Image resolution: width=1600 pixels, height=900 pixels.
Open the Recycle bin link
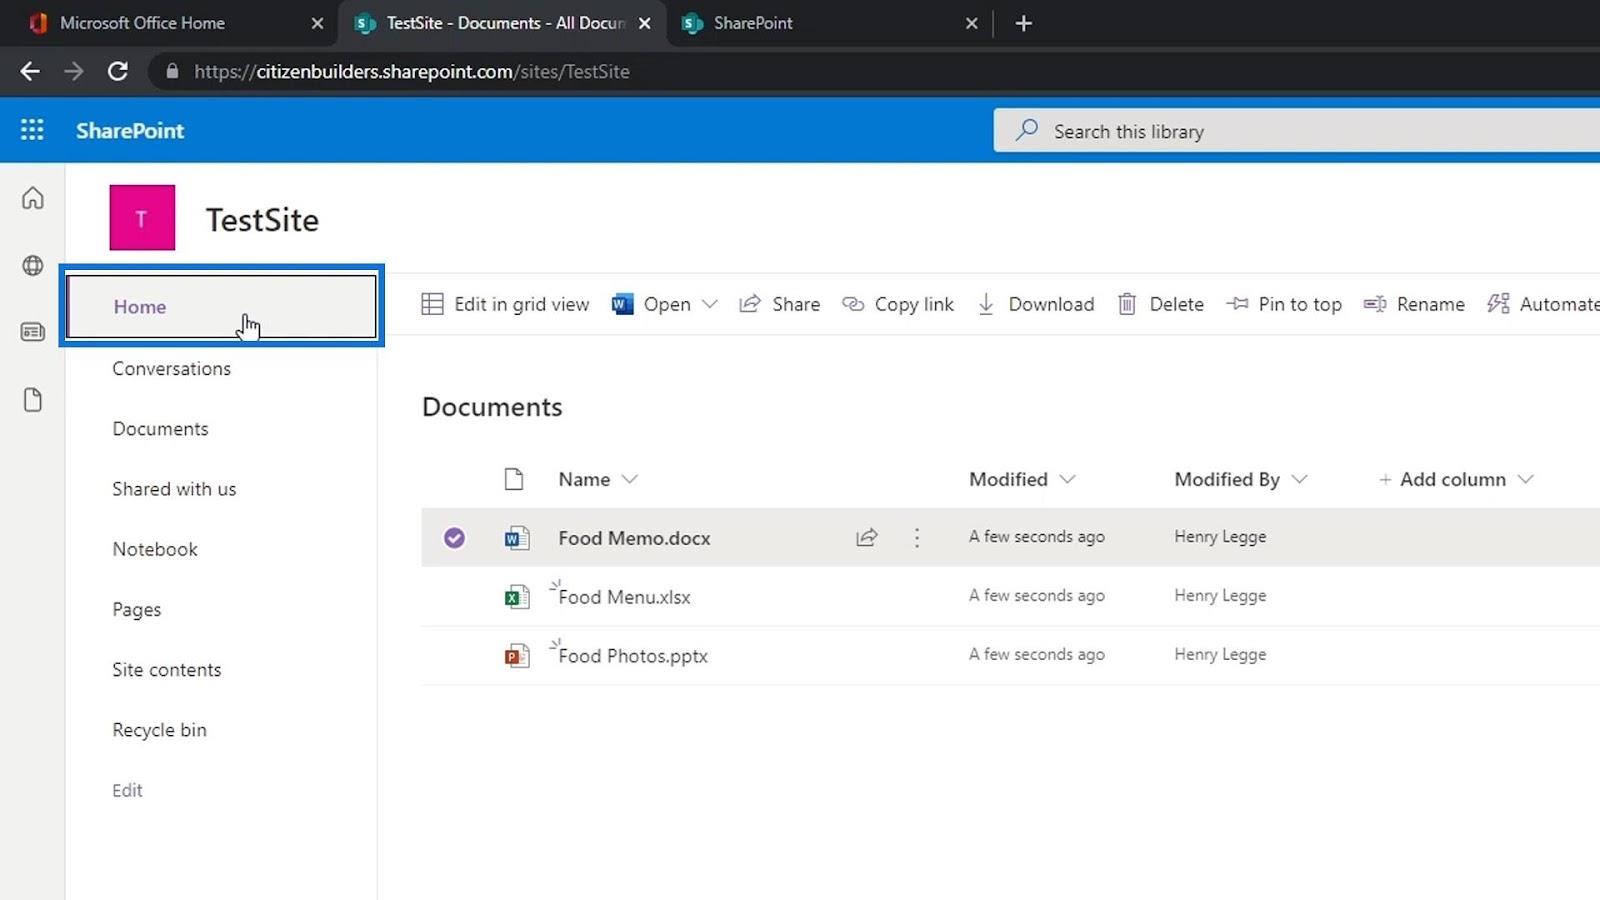[160, 730]
